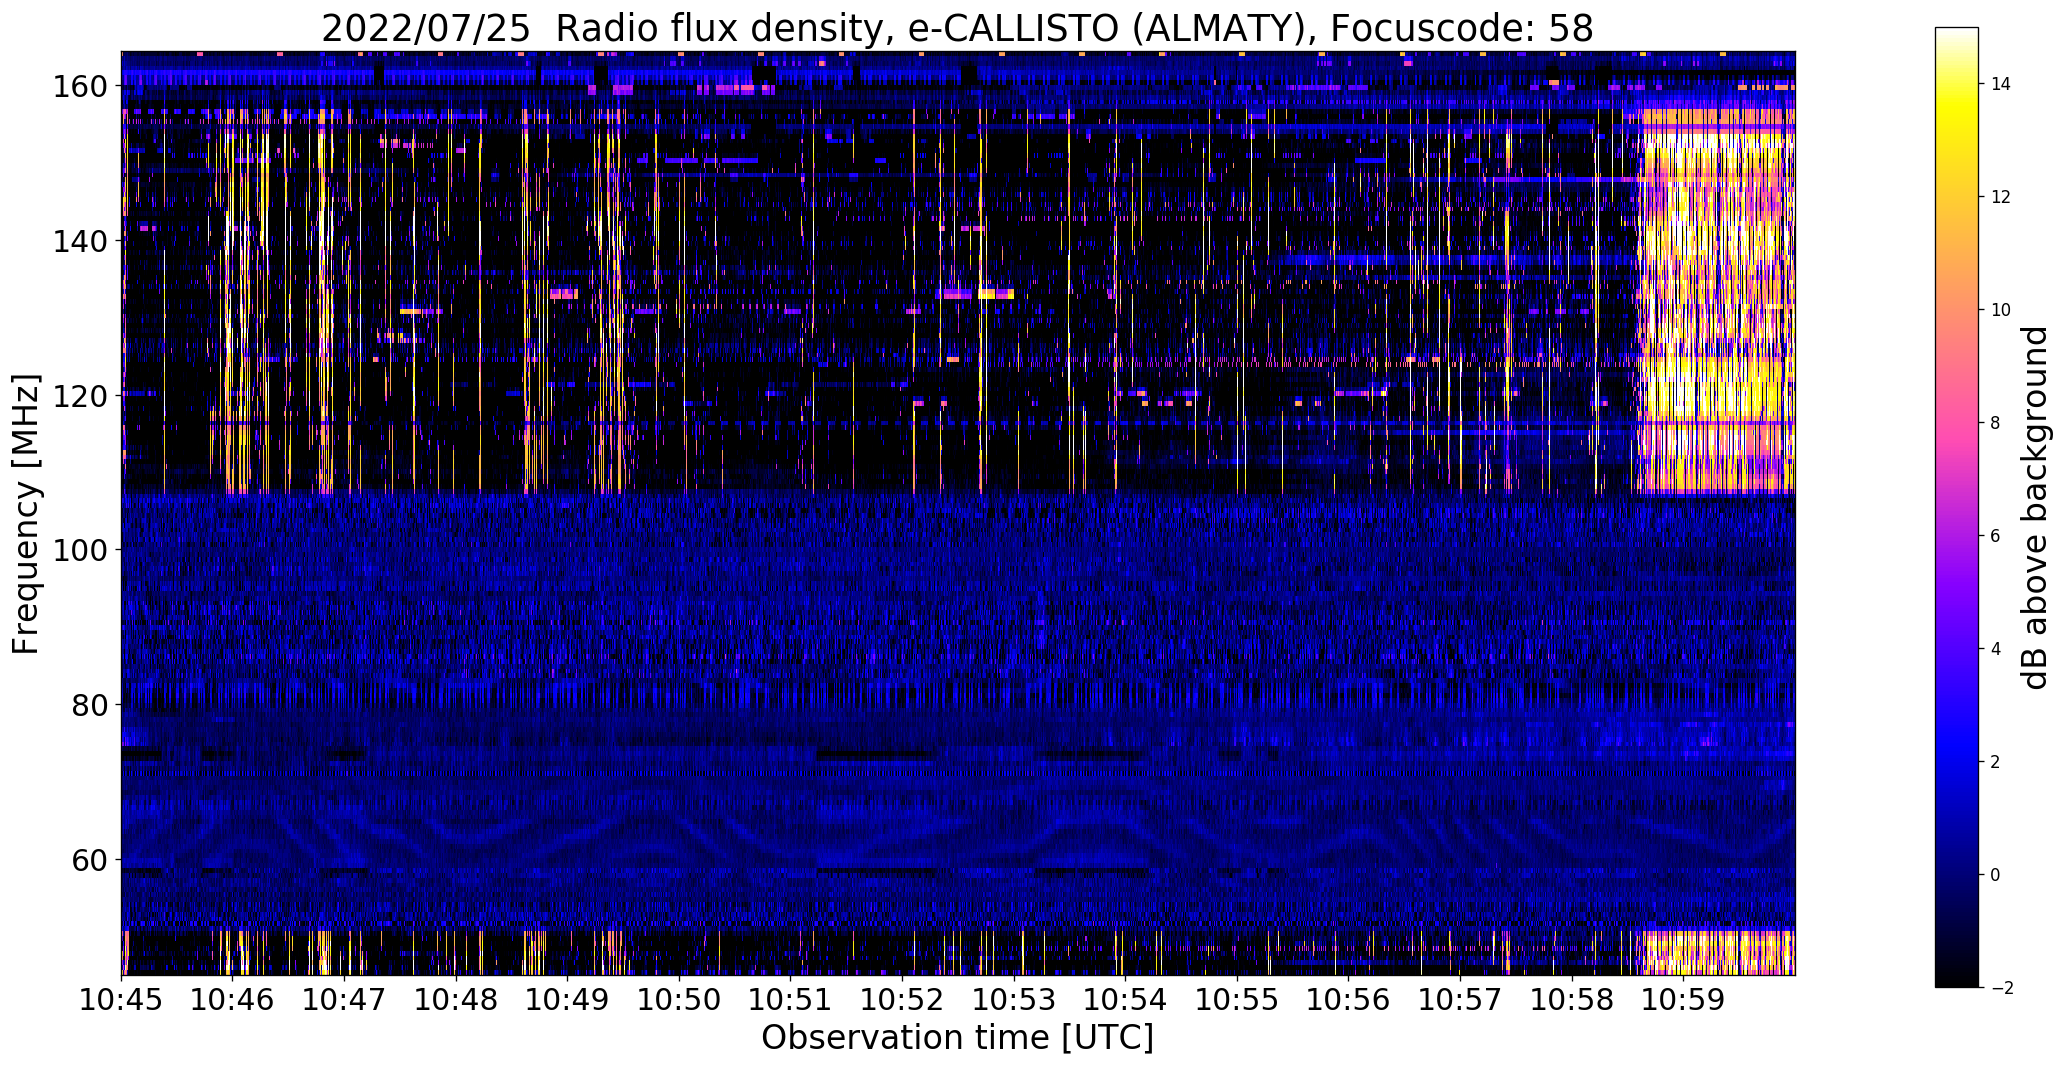Click the 10:51 time tick label
2066x1067 pixels.
pyautogui.click(x=791, y=999)
